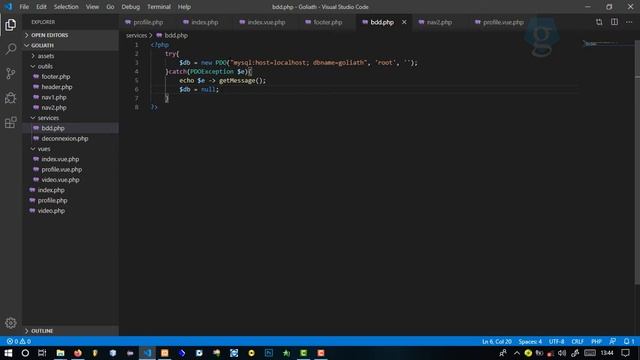Open the Selection menu

tap(66, 7)
